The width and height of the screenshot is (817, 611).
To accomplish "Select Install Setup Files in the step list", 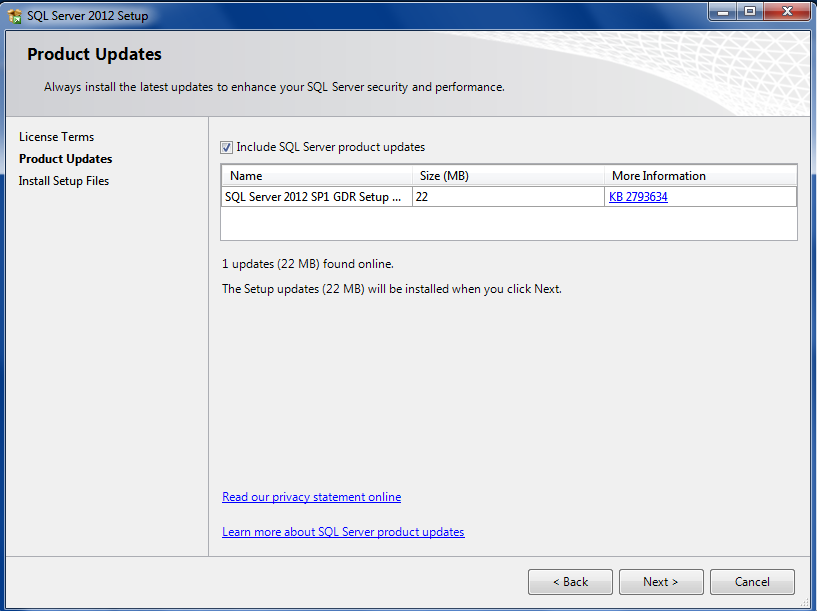I will click(64, 181).
